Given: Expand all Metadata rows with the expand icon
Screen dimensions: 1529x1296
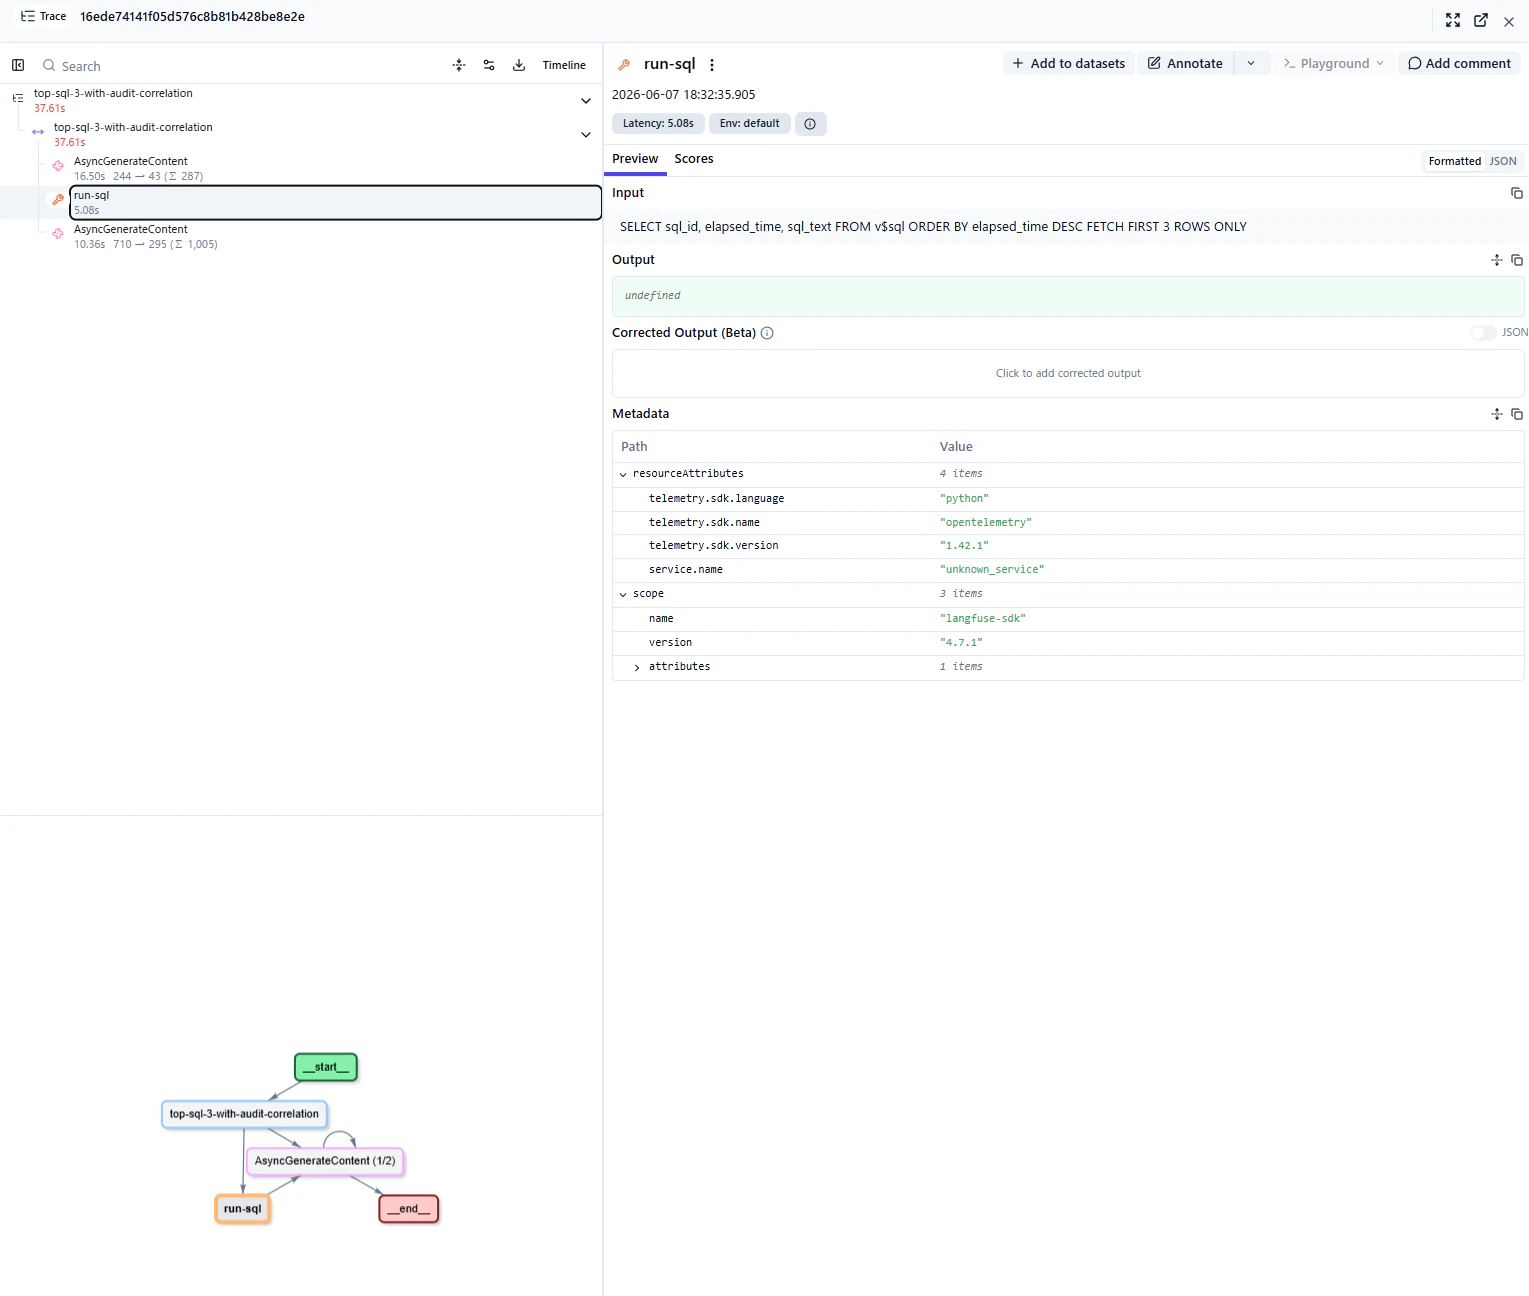Looking at the screenshot, I should [x=1497, y=414].
